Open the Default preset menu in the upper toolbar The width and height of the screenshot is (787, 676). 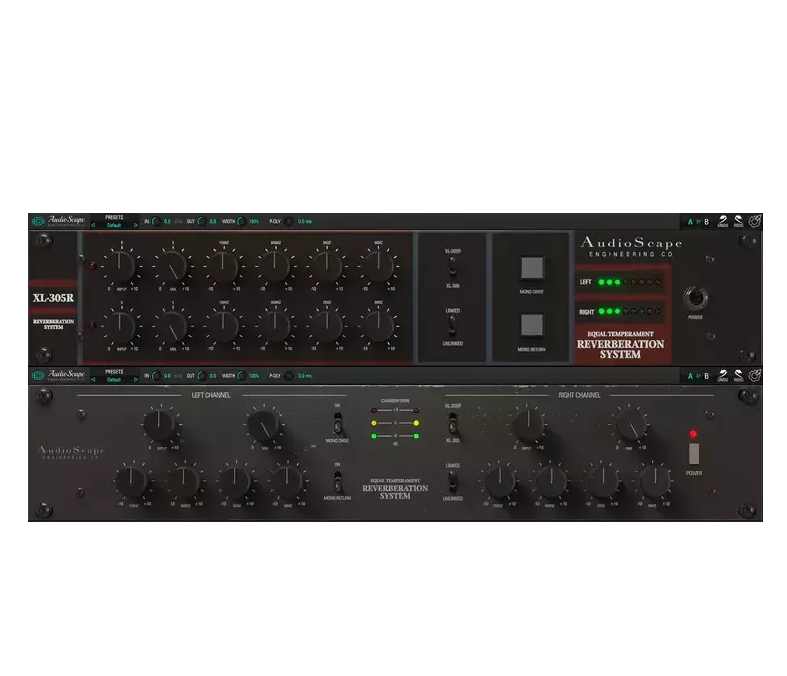(114, 225)
